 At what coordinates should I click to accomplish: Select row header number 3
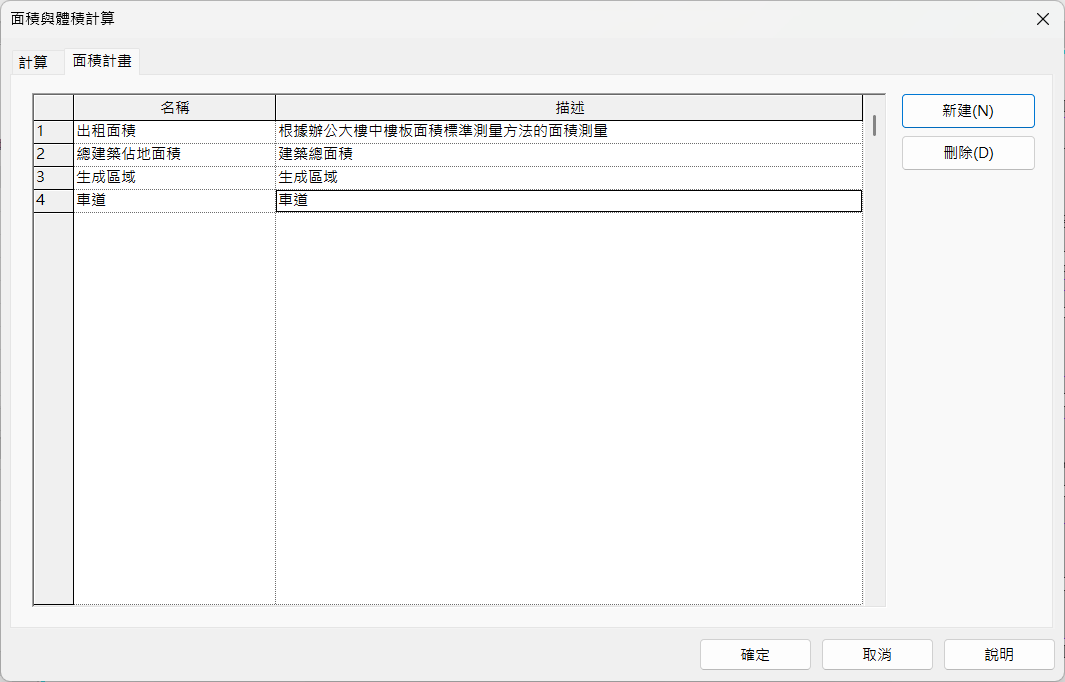(x=53, y=177)
